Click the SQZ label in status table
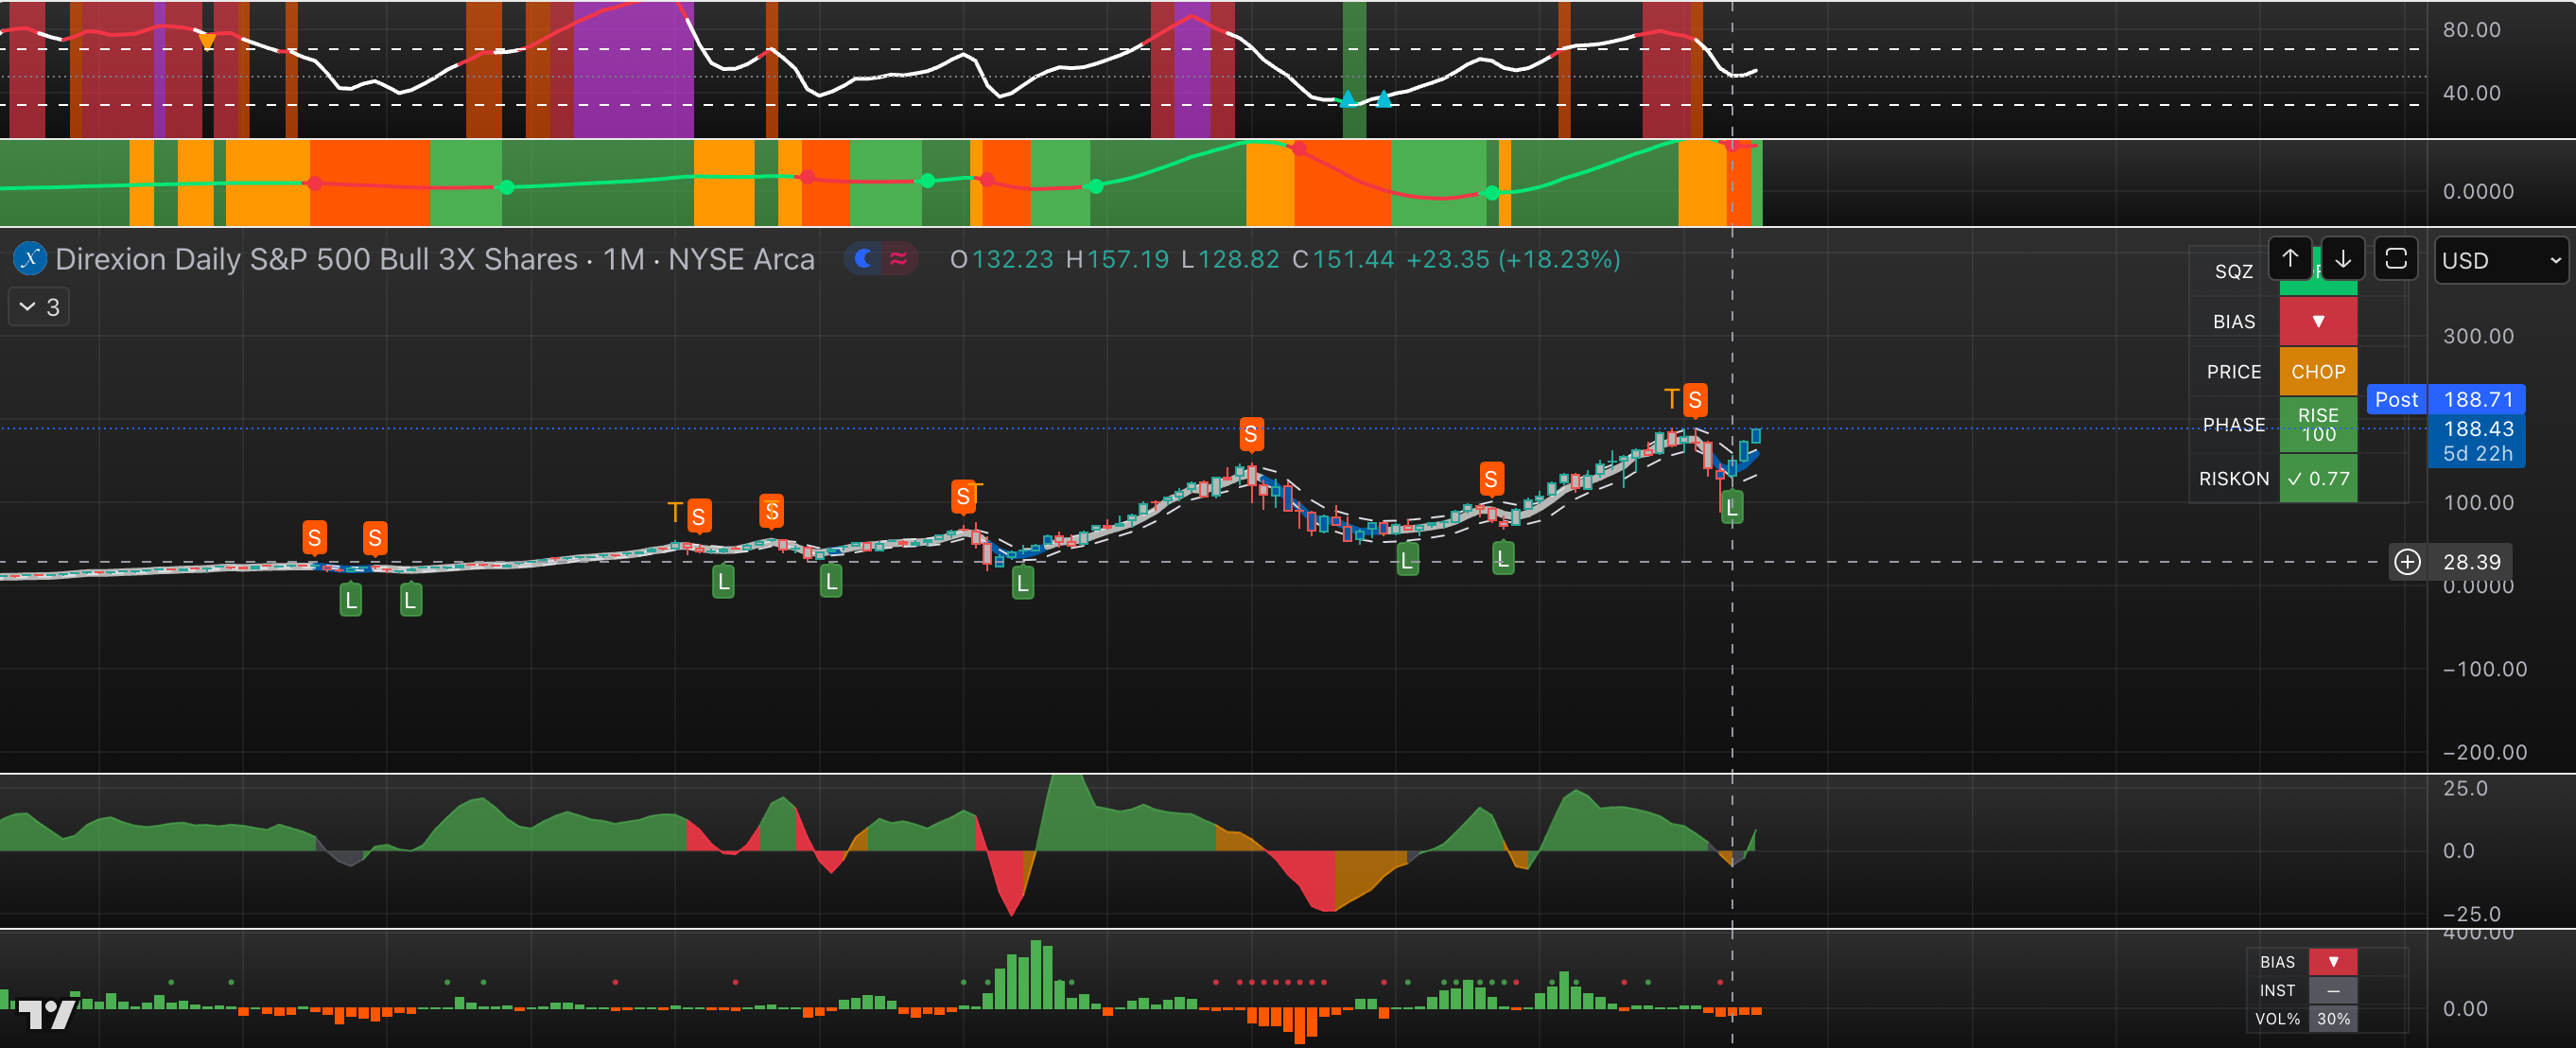This screenshot has width=2576, height=1048. pyautogui.click(x=2234, y=272)
